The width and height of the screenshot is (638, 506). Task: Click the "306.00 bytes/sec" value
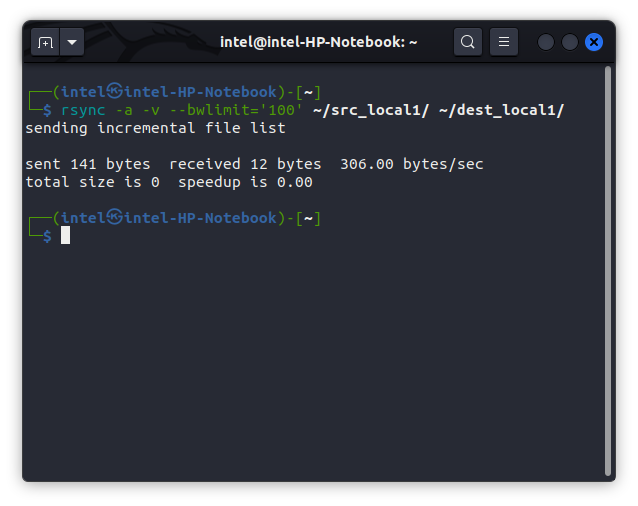point(412,164)
